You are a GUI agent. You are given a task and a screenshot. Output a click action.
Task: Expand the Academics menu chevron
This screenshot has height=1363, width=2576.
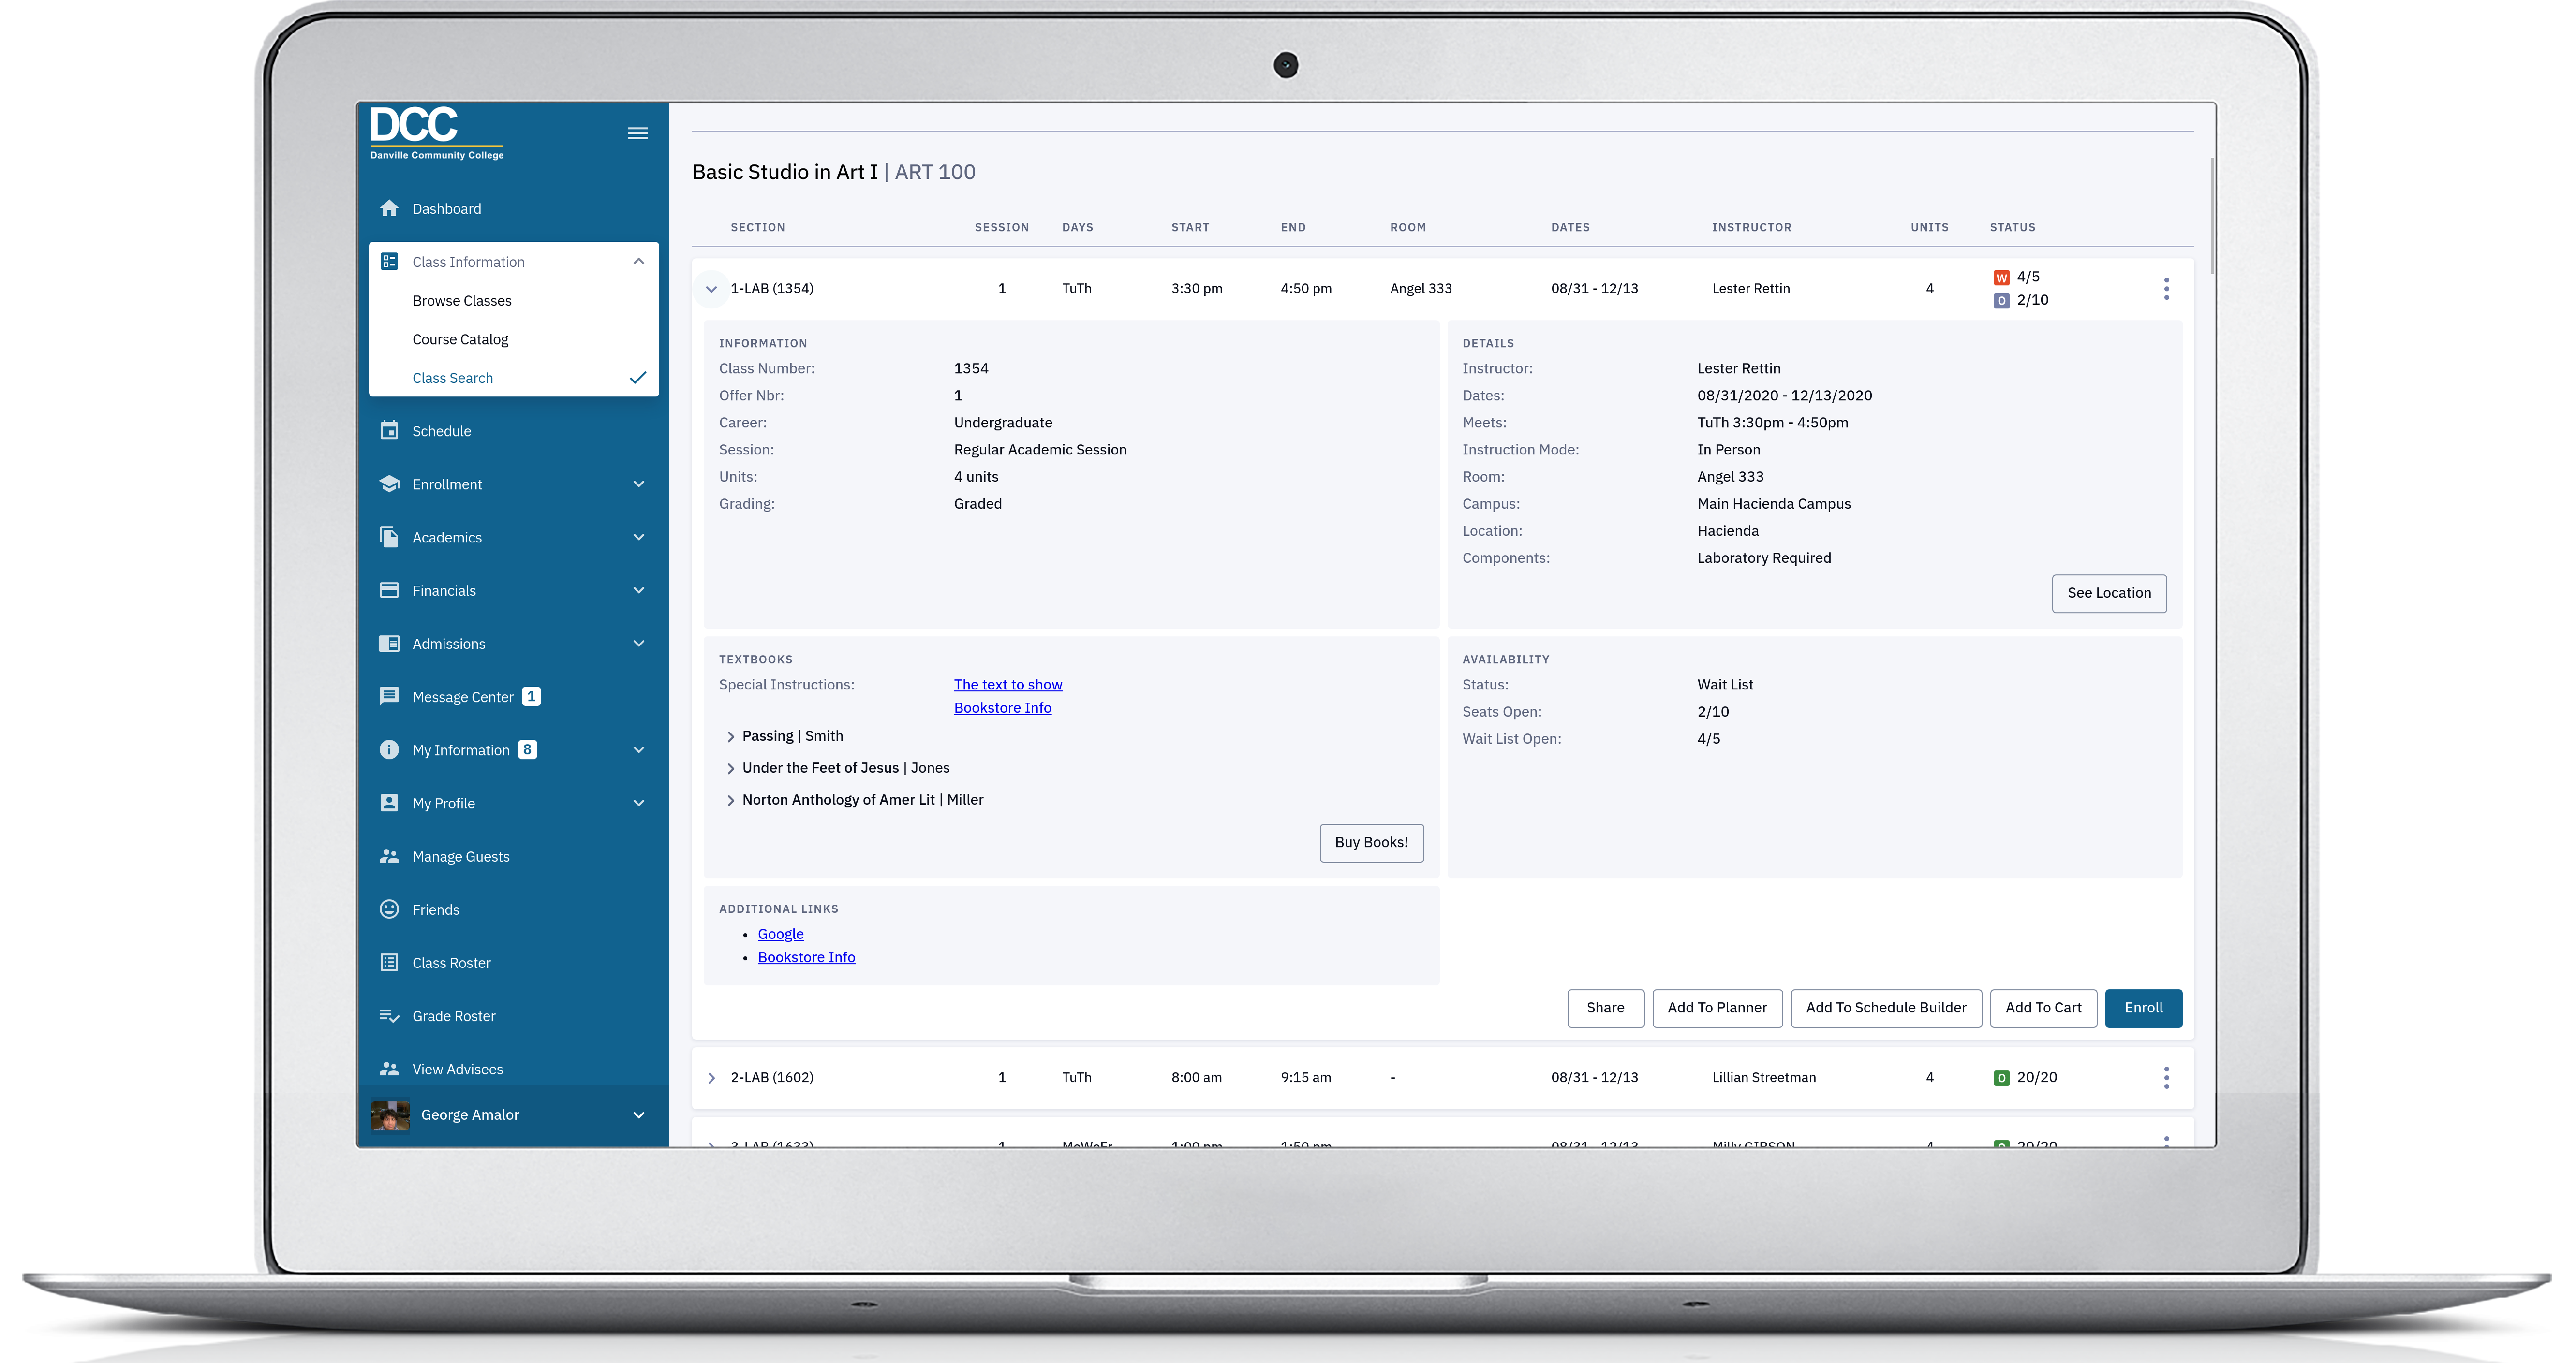638,537
